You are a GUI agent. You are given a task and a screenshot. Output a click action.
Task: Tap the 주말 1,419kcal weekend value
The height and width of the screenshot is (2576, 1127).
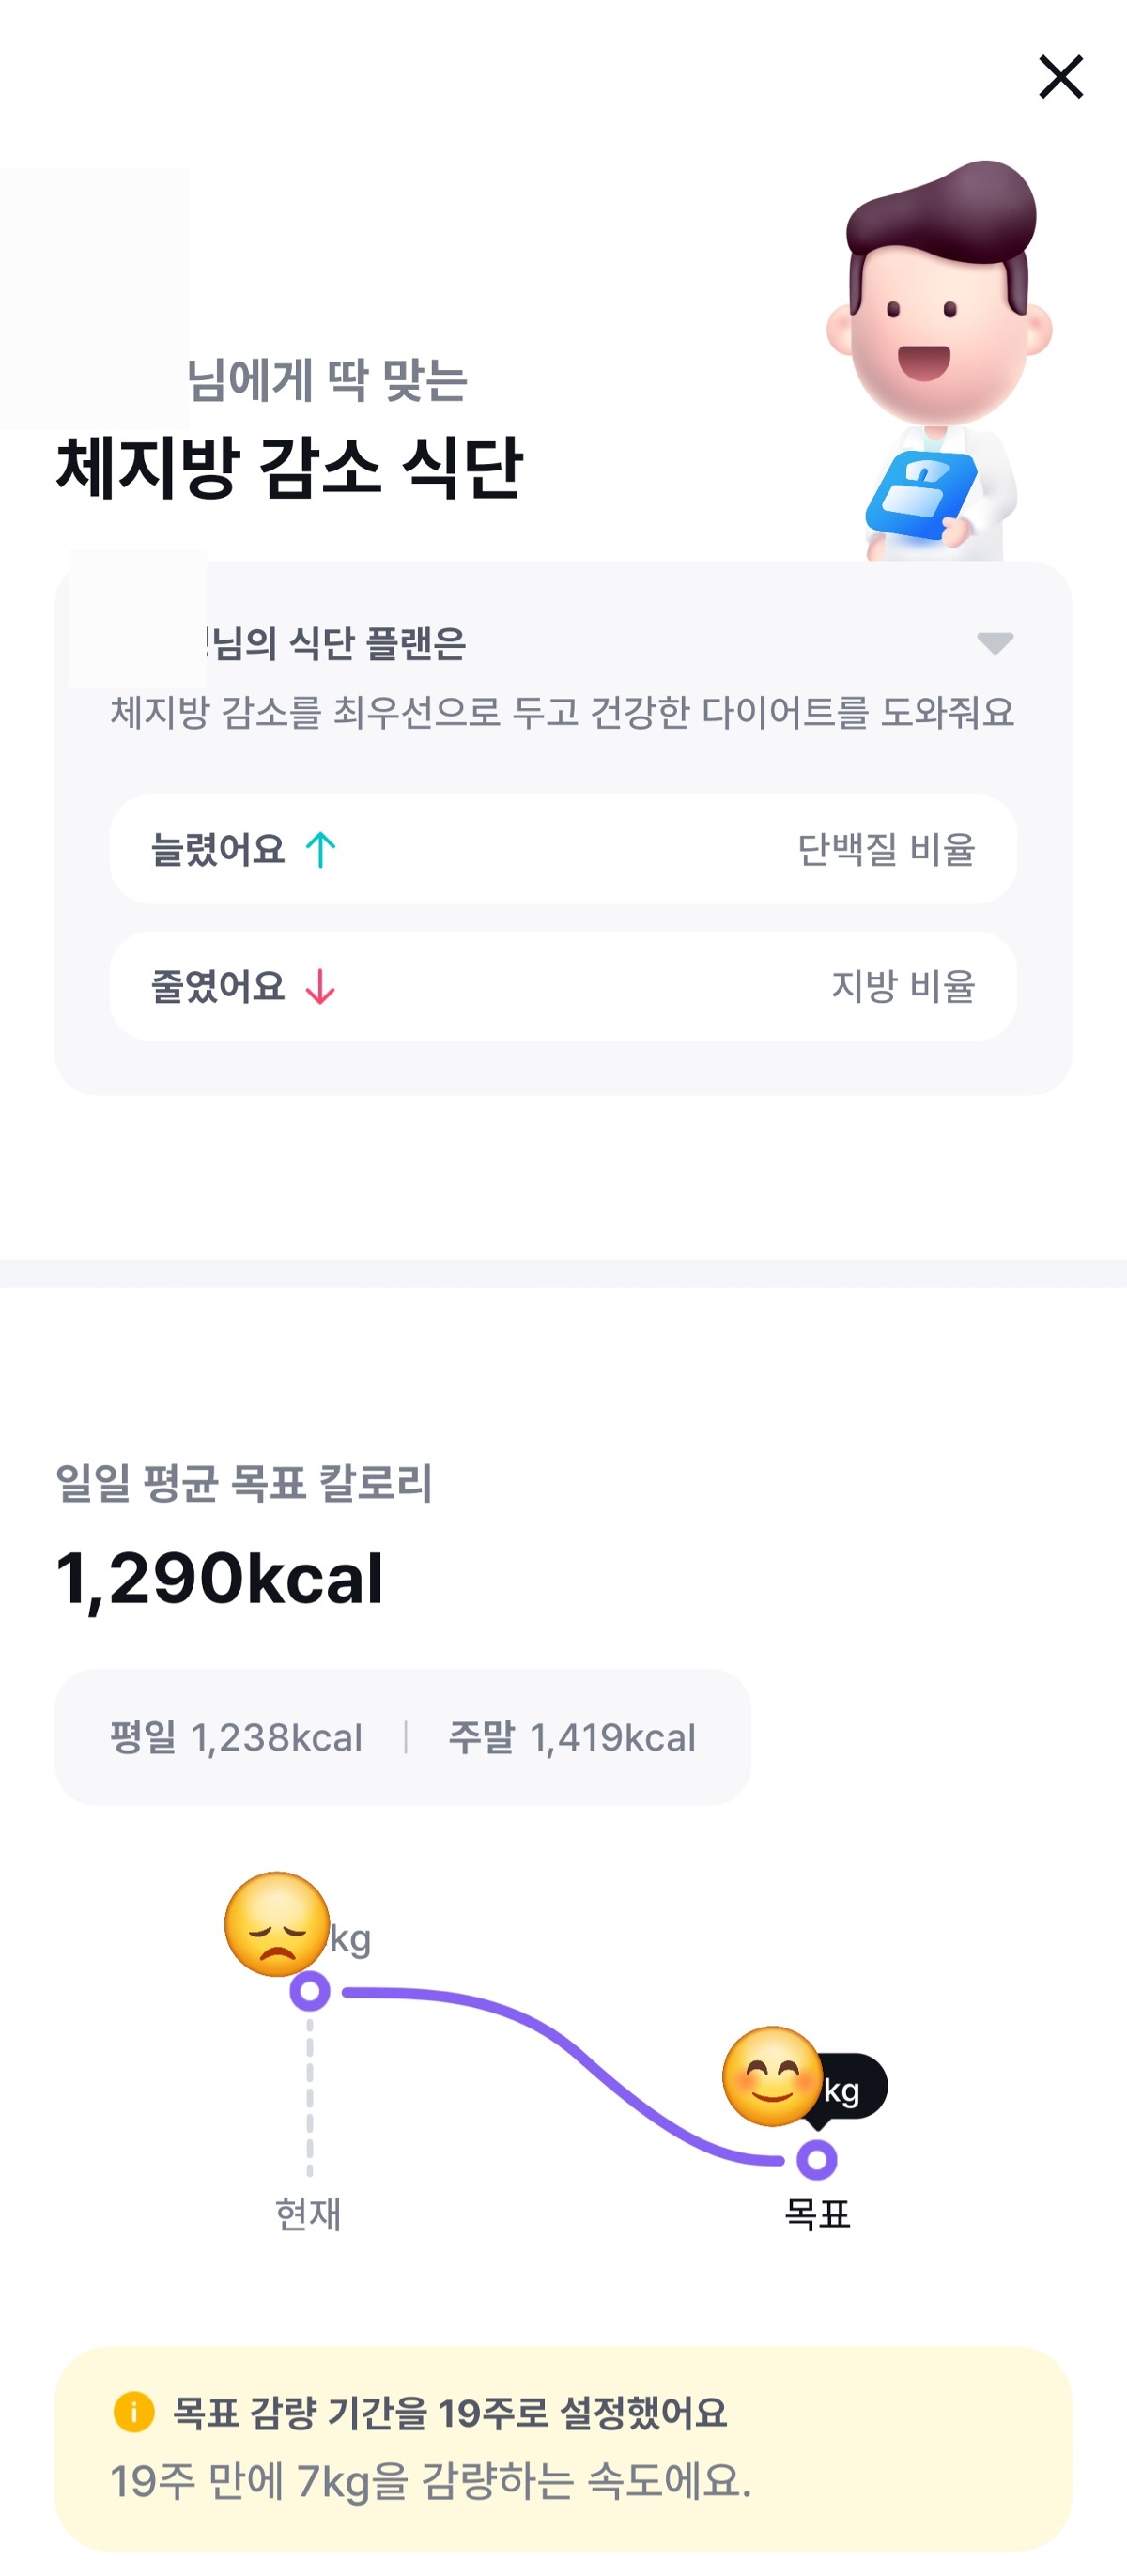coord(571,1737)
